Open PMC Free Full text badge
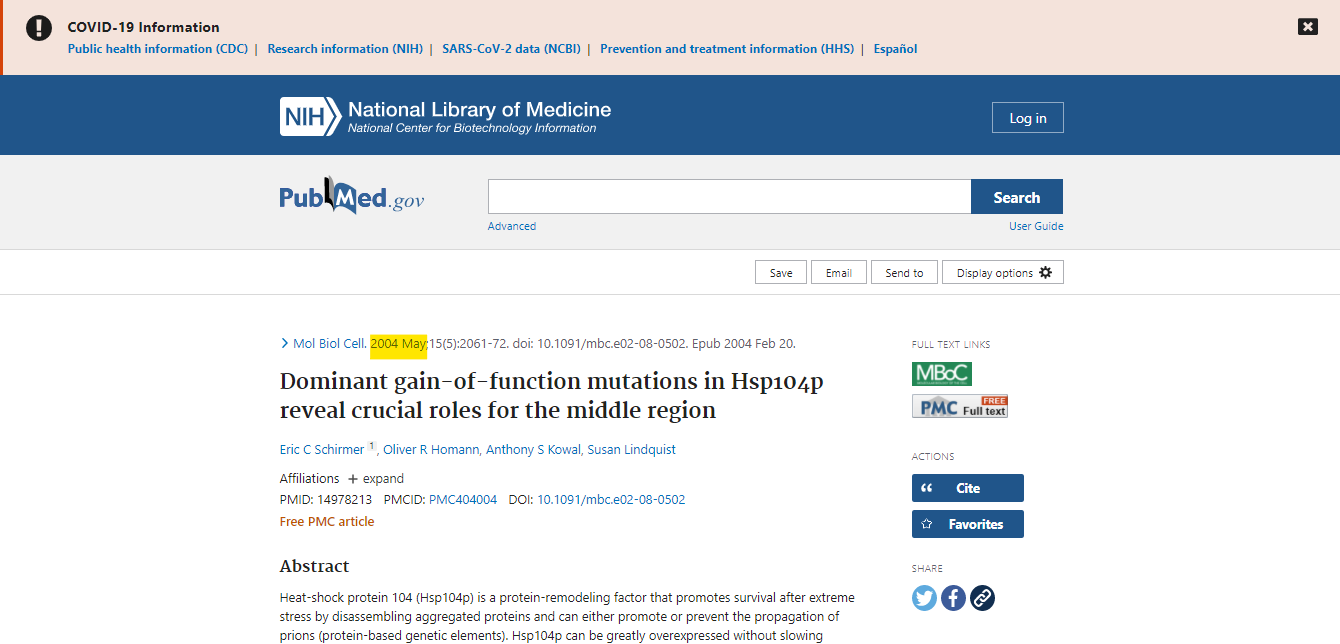 point(960,406)
